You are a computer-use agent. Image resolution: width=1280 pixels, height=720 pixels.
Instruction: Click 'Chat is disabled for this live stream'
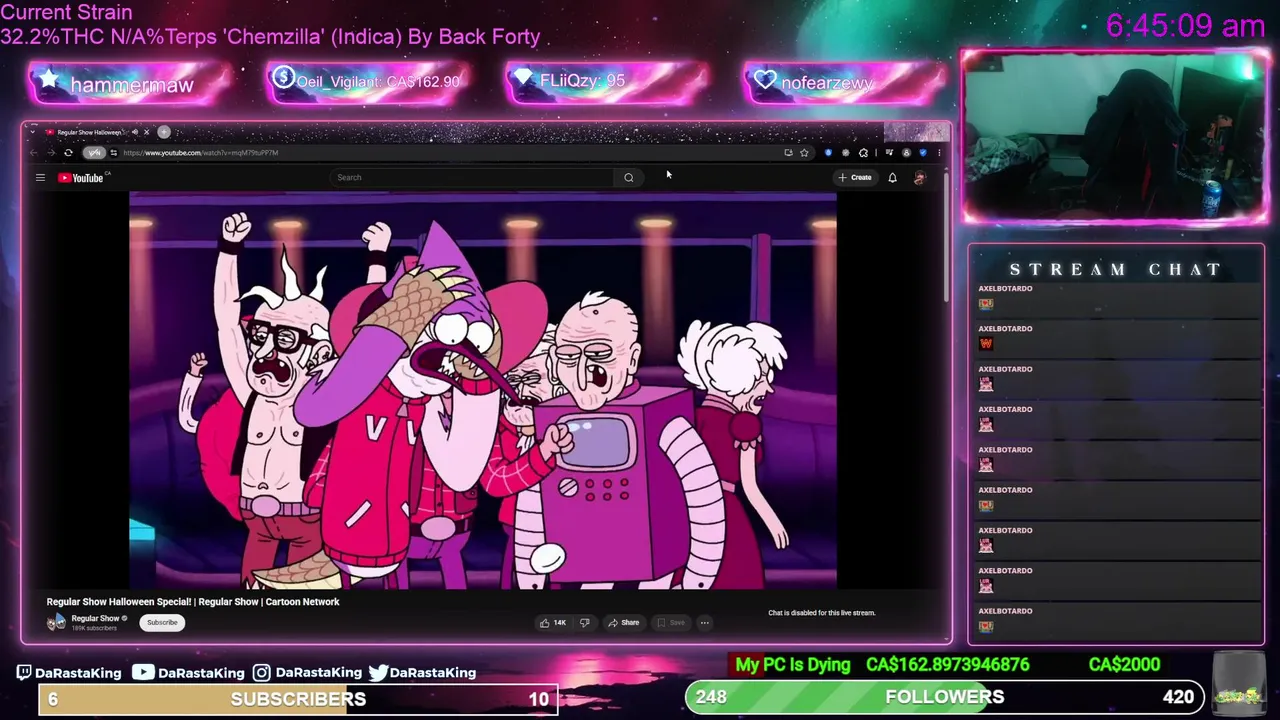pyautogui.click(x=821, y=613)
